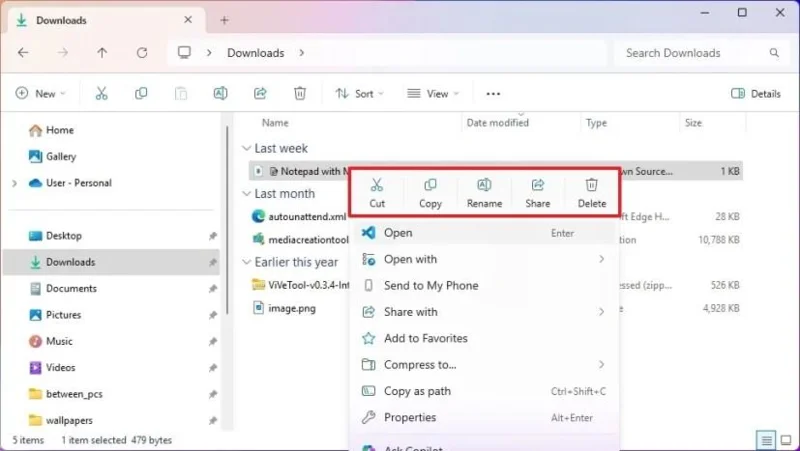Choose Delete in the context menu
The width and height of the screenshot is (800, 451).
[592, 193]
